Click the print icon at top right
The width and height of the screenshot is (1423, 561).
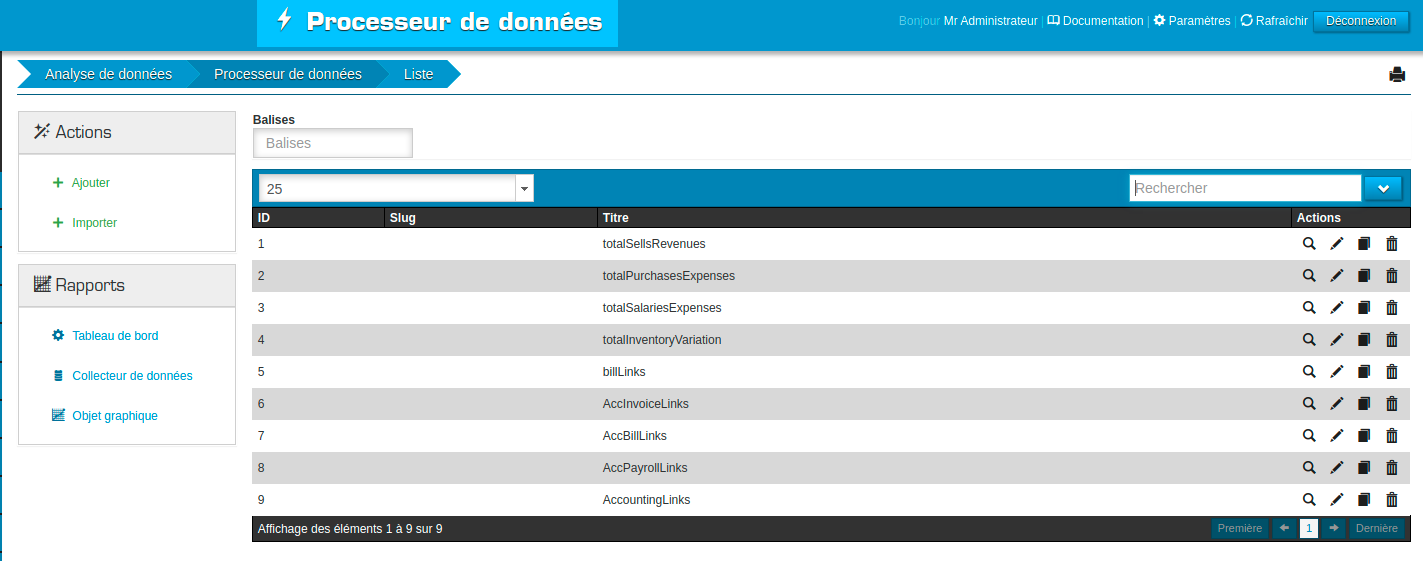(x=1397, y=75)
